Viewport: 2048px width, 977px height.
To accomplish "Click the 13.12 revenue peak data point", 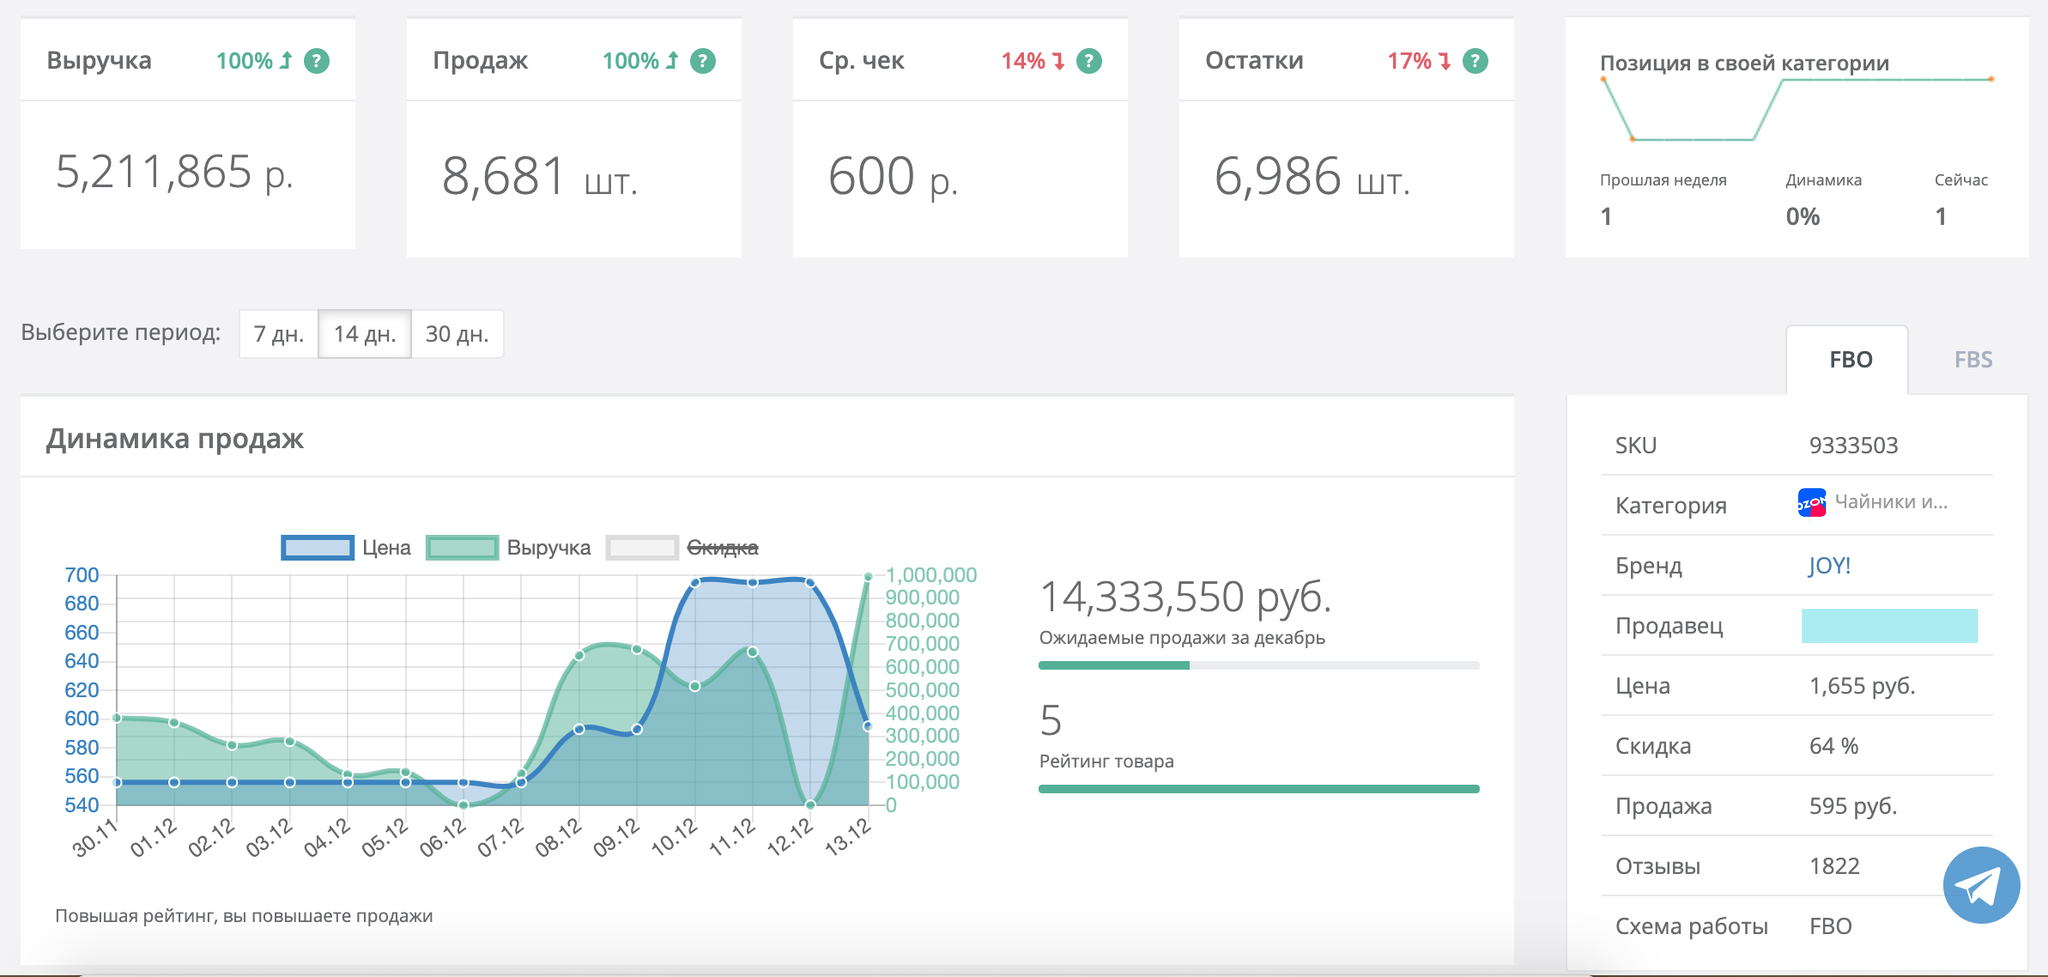I will [x=868, y=577].
